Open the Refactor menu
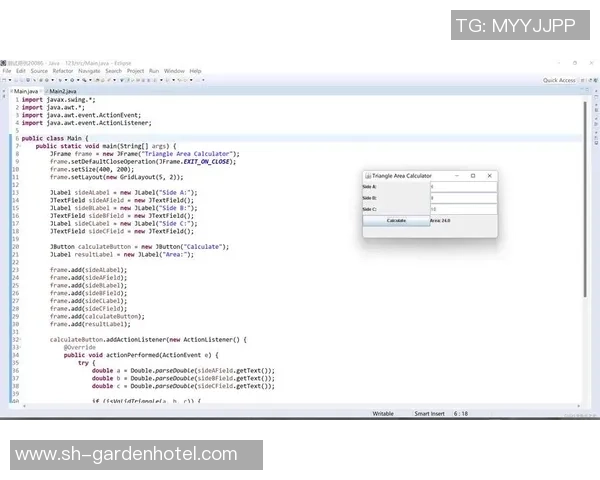600x480 pixels. [x=63, y=71]
